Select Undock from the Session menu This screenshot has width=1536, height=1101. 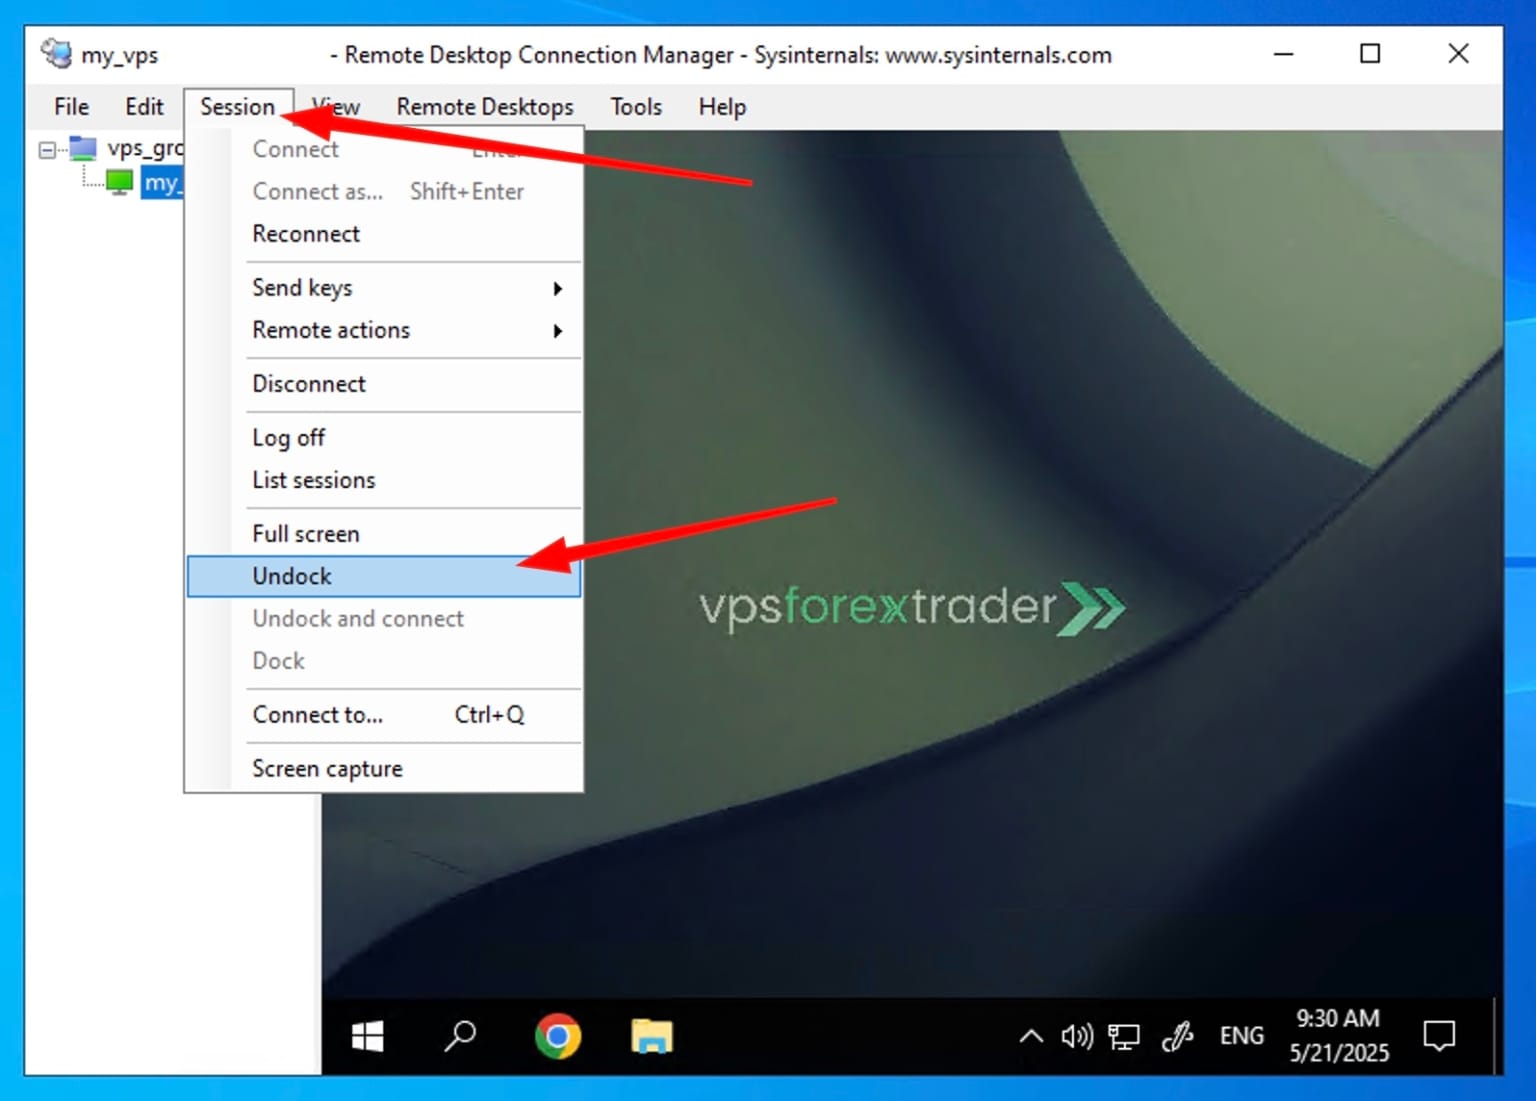coord(291,576)
